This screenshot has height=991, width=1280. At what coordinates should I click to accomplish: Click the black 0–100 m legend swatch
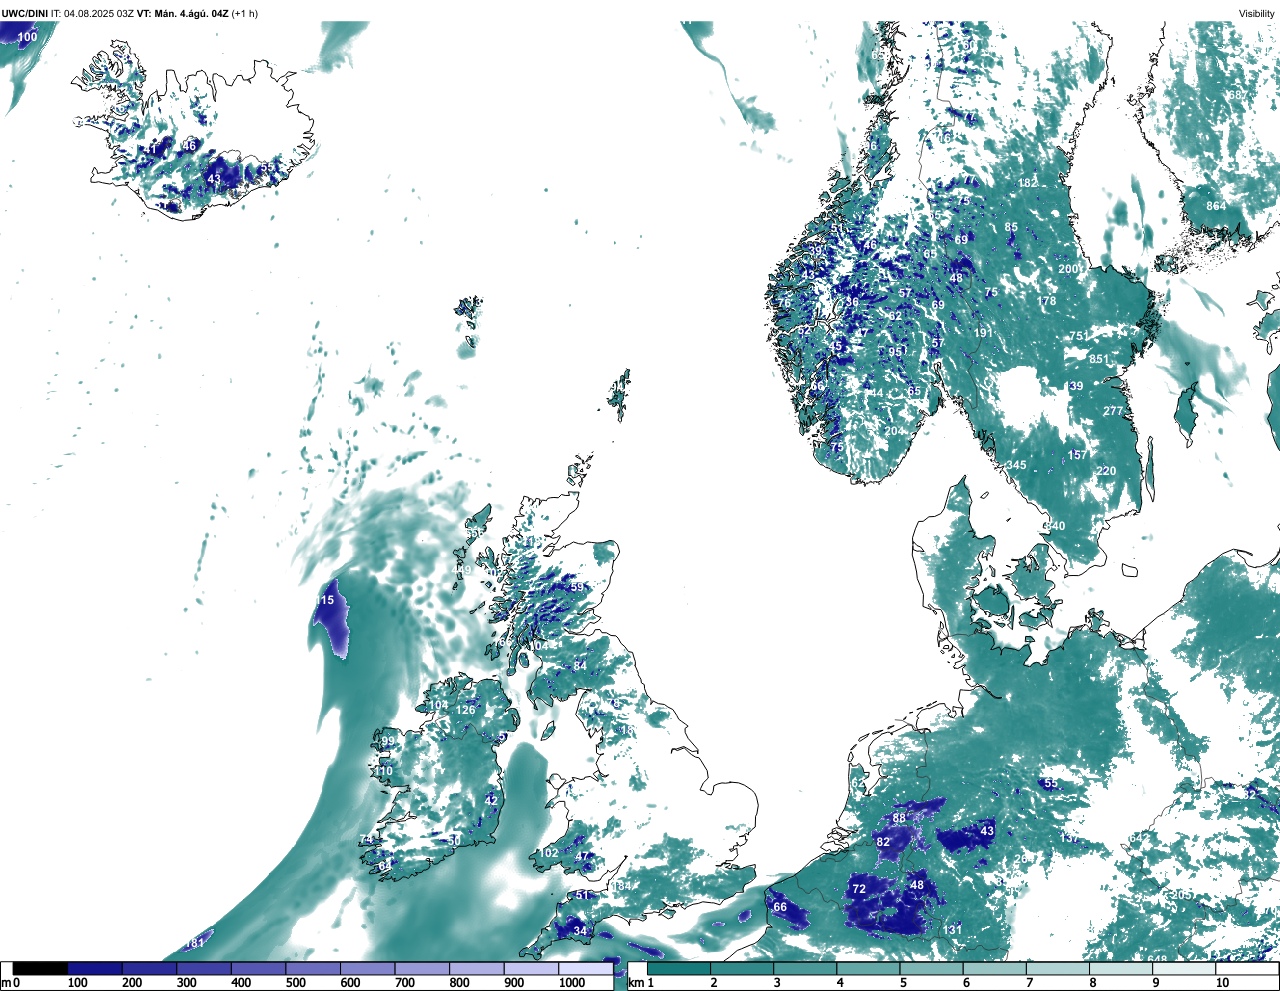(x=40, y=968)
